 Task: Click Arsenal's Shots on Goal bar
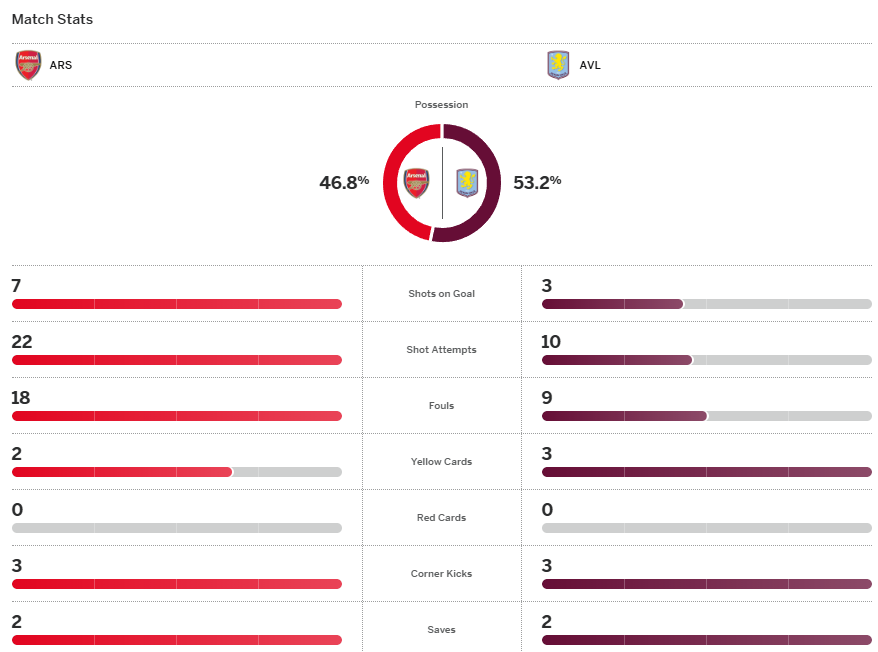176,304
